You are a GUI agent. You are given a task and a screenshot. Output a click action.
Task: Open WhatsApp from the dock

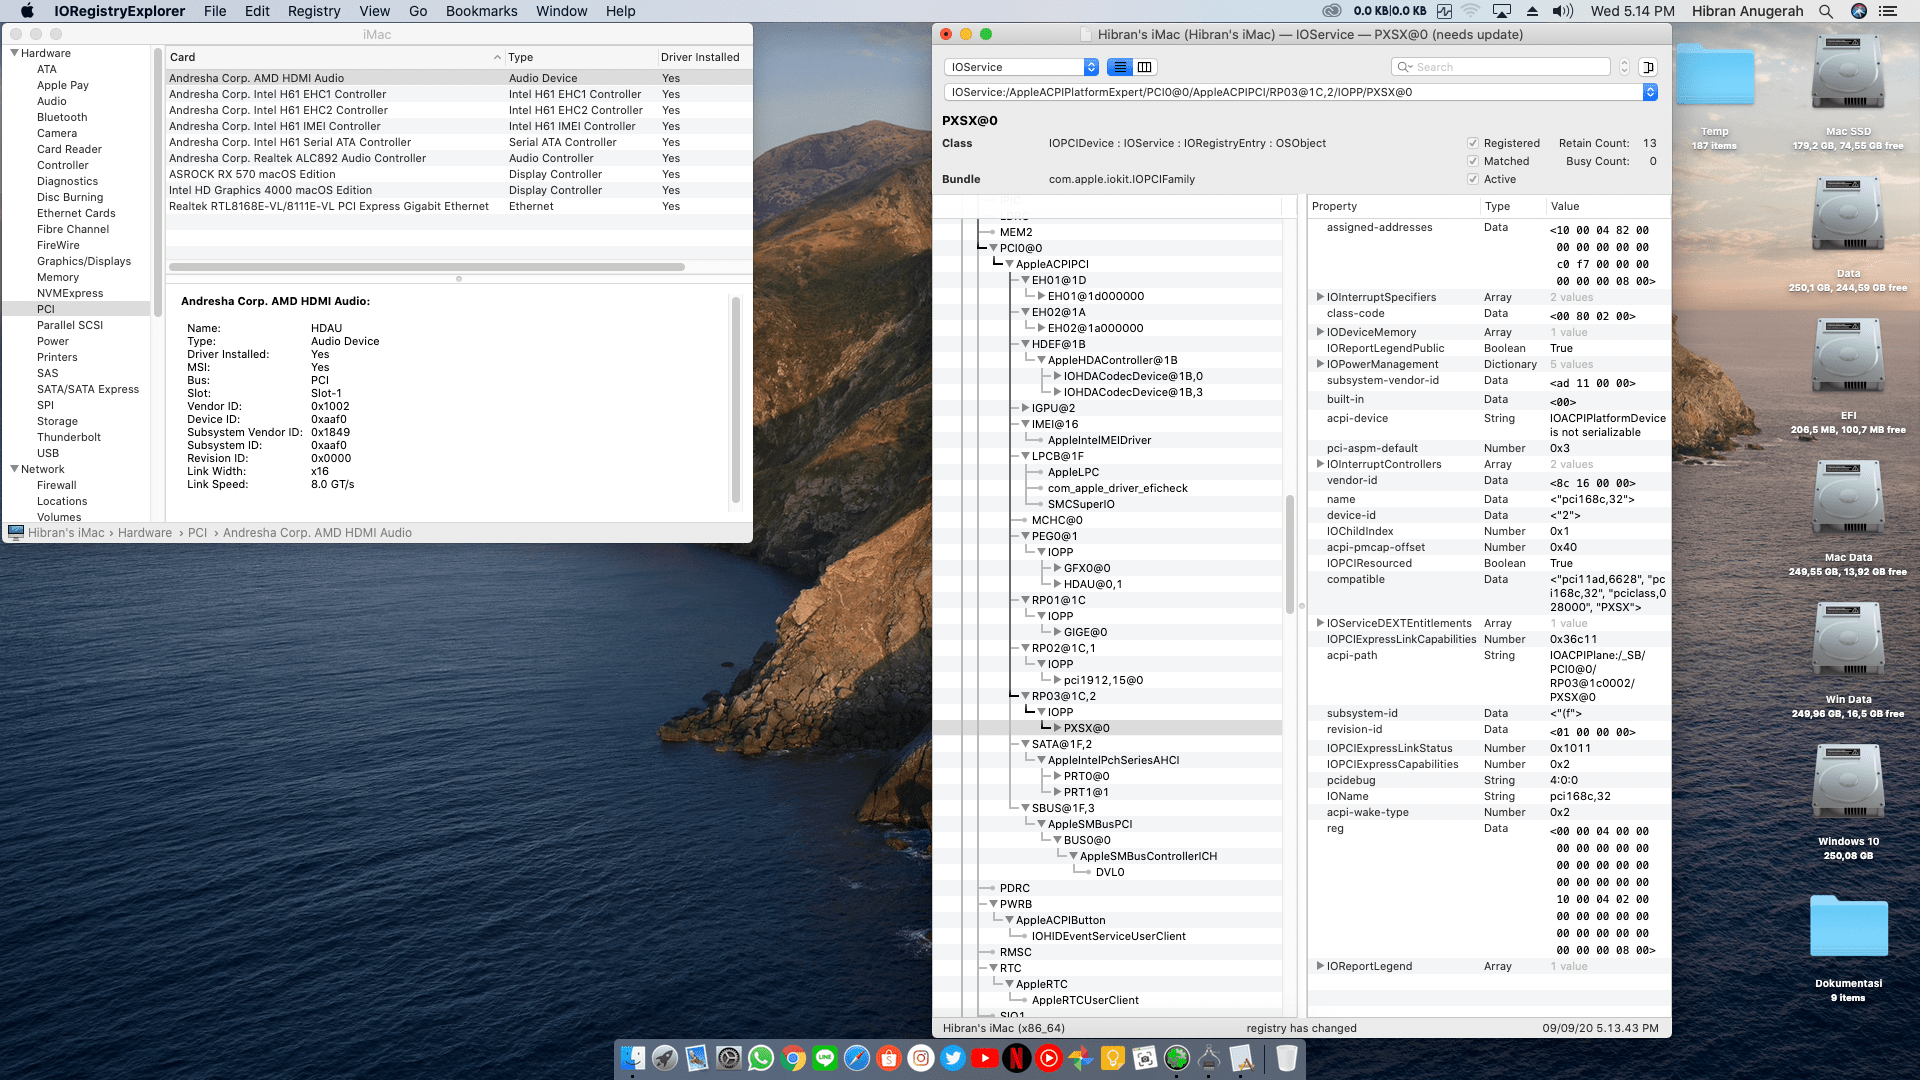pos(761,1058)
